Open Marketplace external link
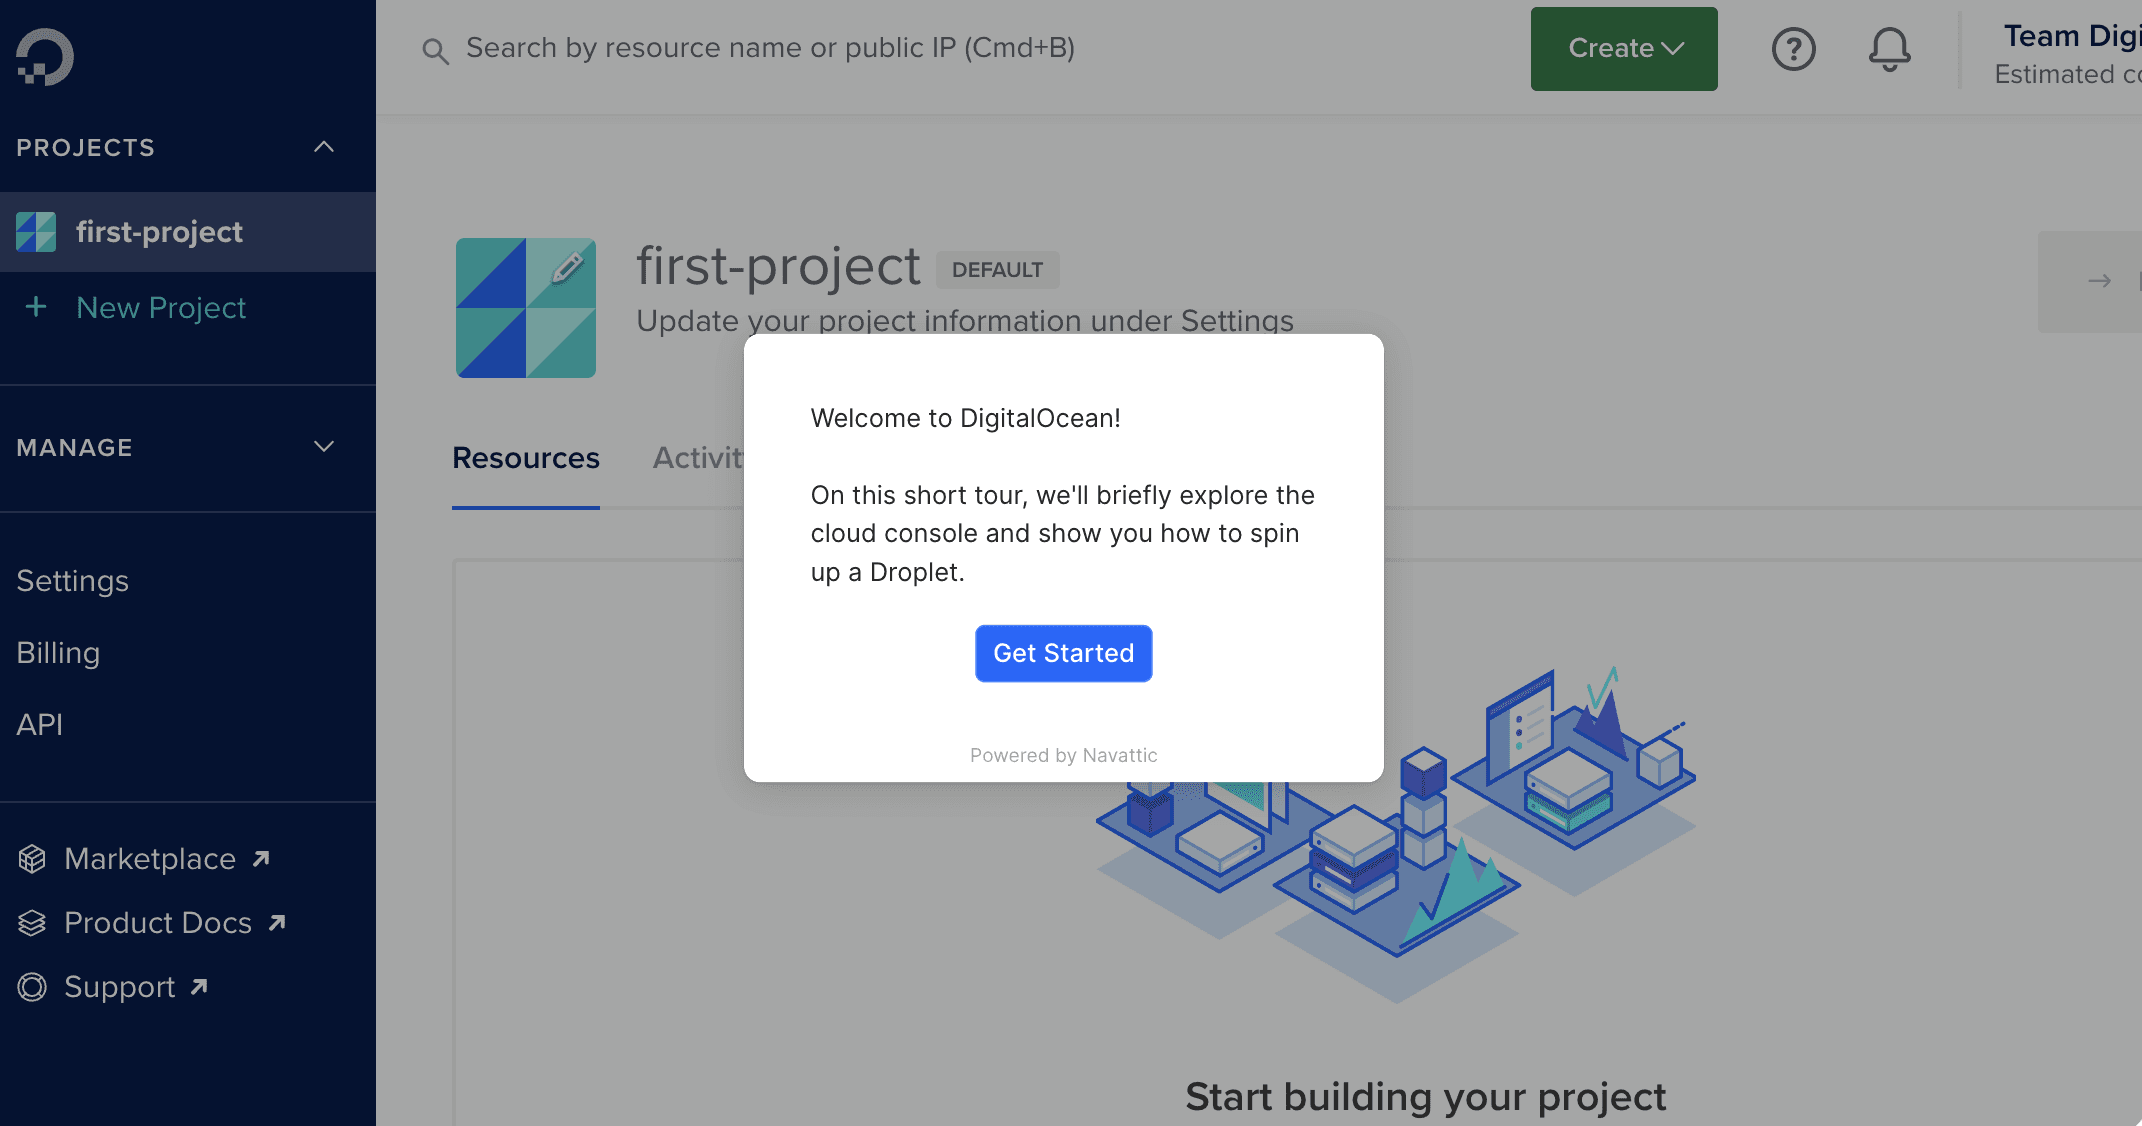Viewport: 2142px width, 1126px height. pos(150,859)
